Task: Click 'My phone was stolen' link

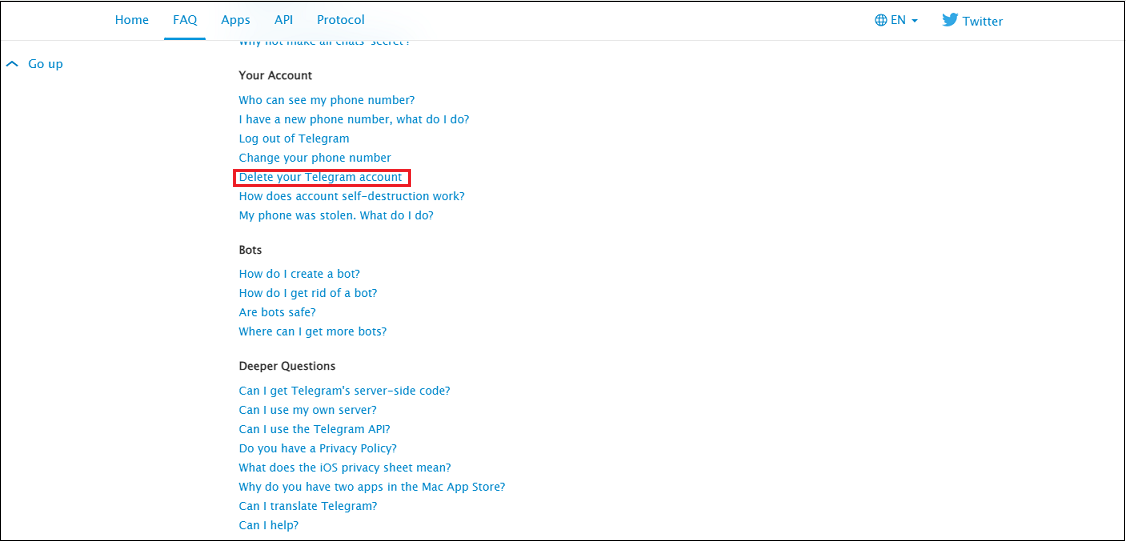Action: (336, 215)
